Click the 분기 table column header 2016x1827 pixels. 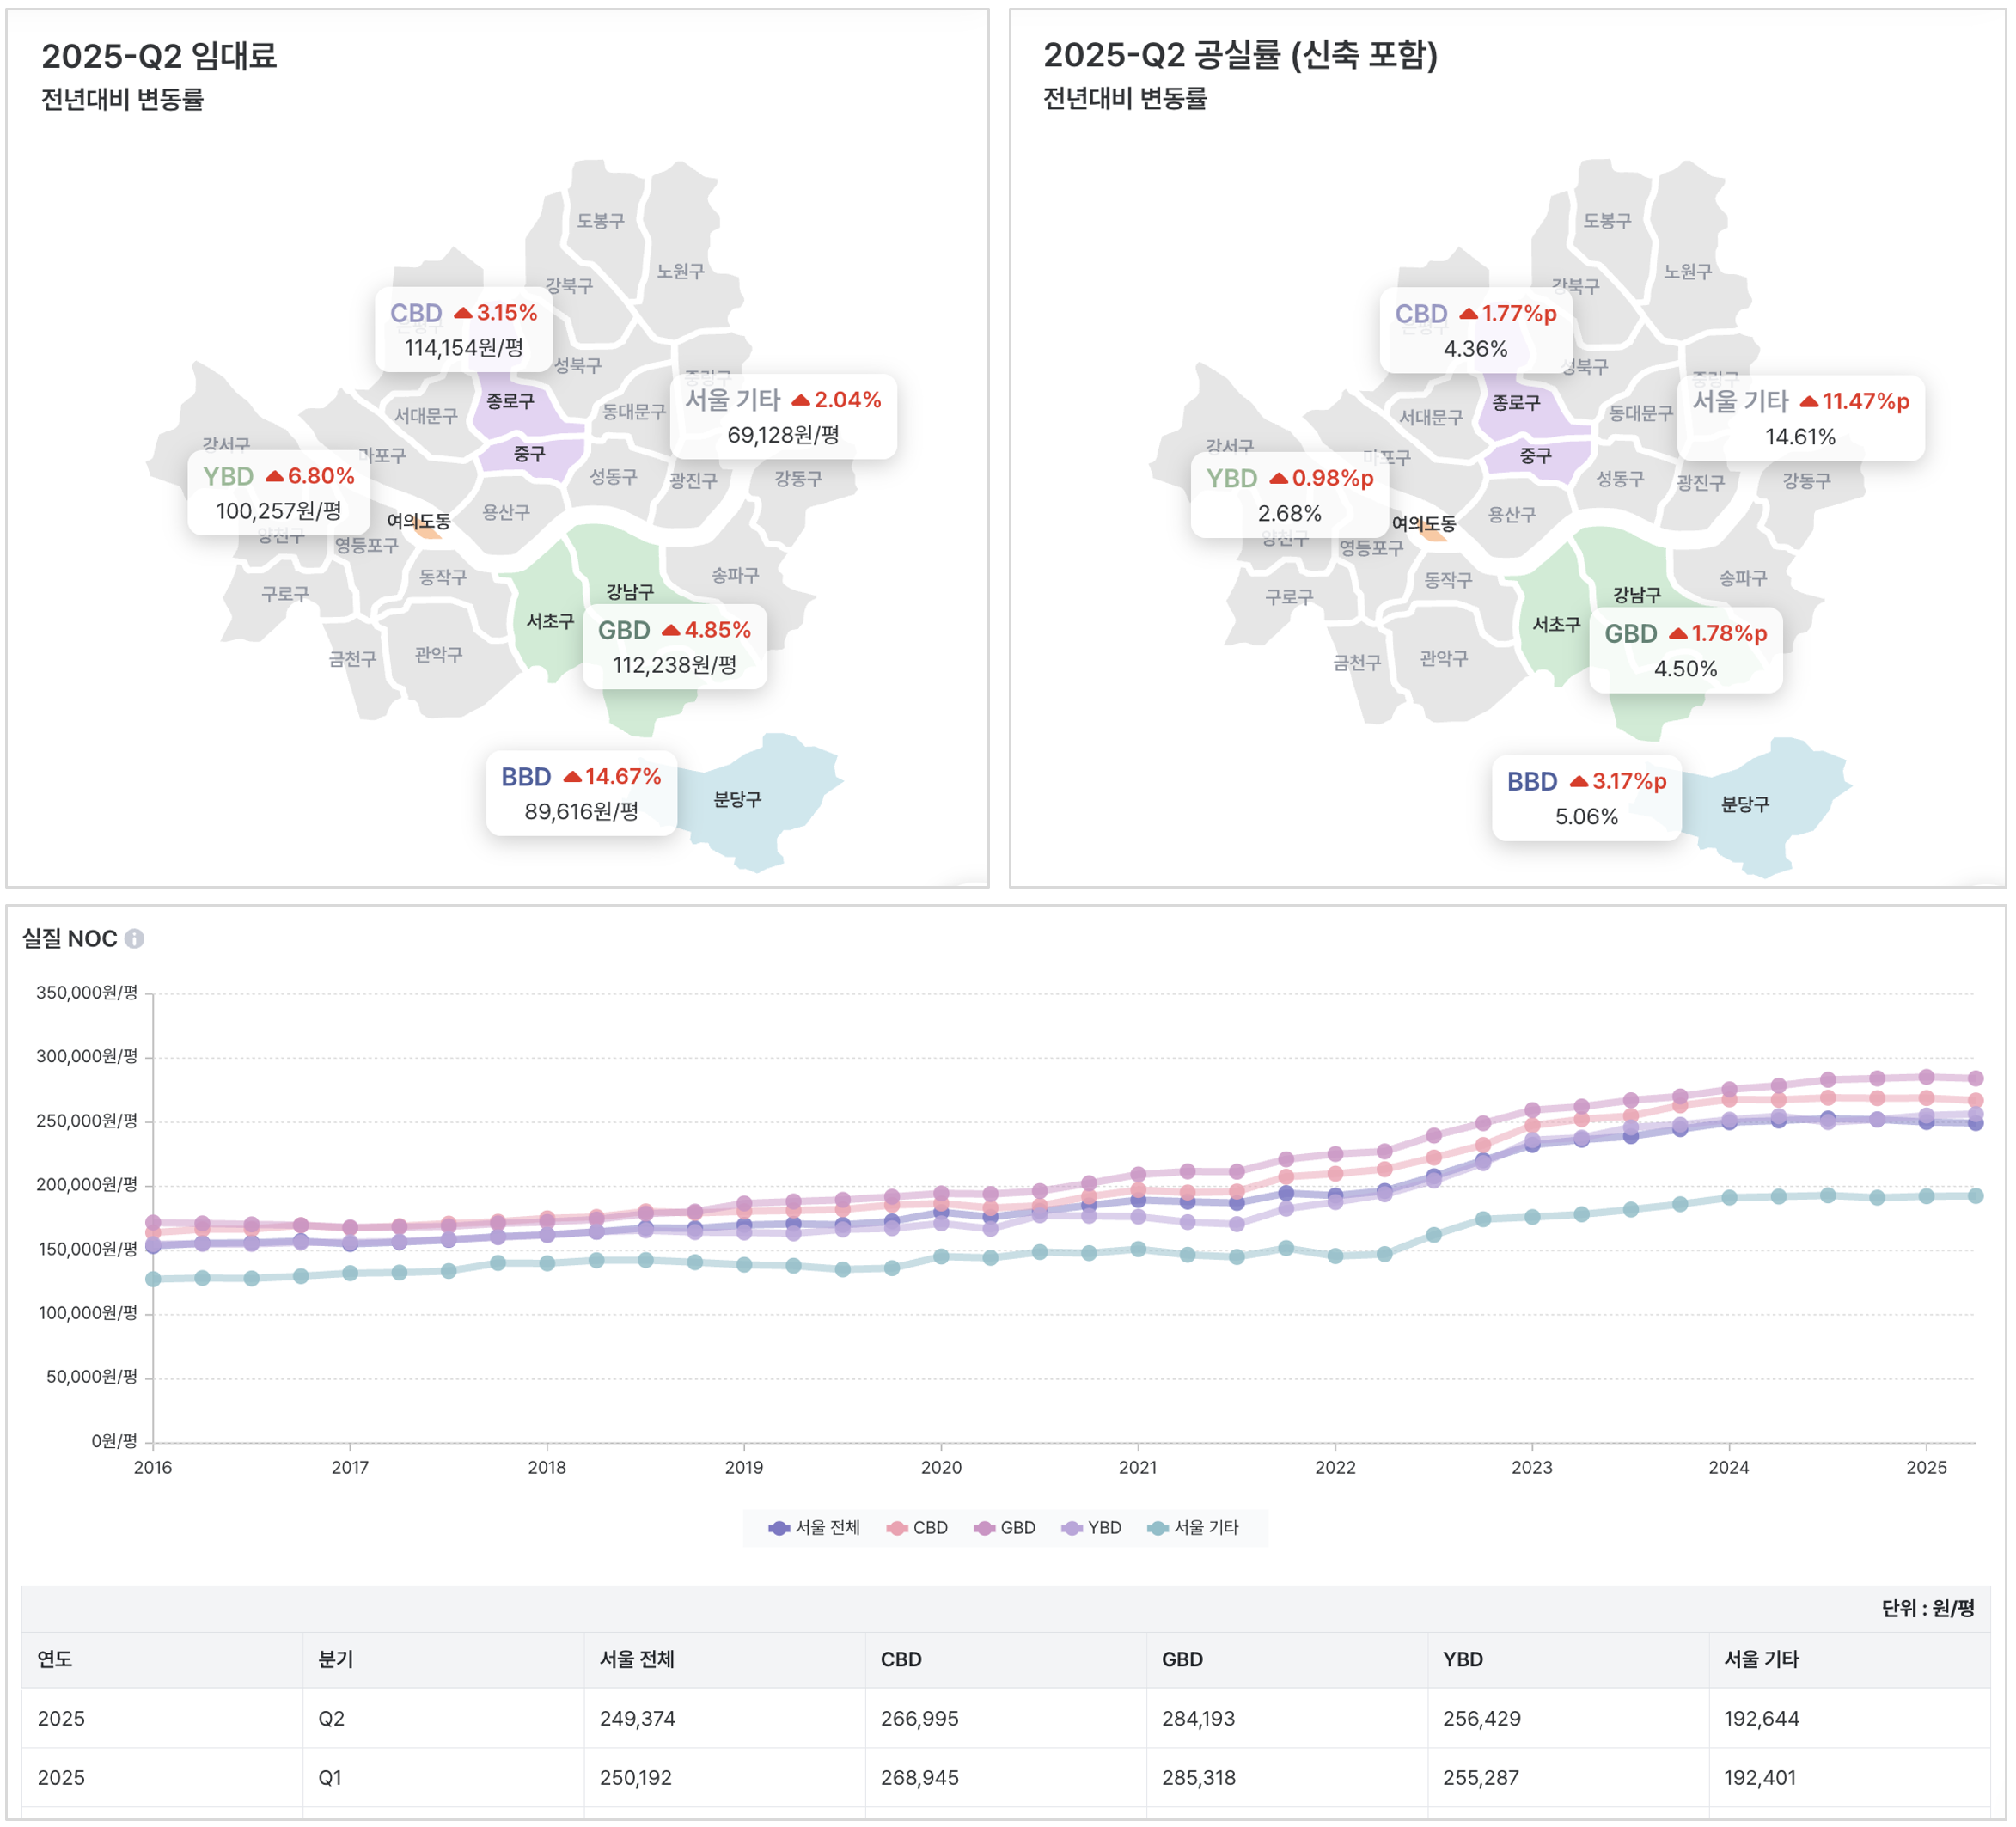pos(336,1659)
